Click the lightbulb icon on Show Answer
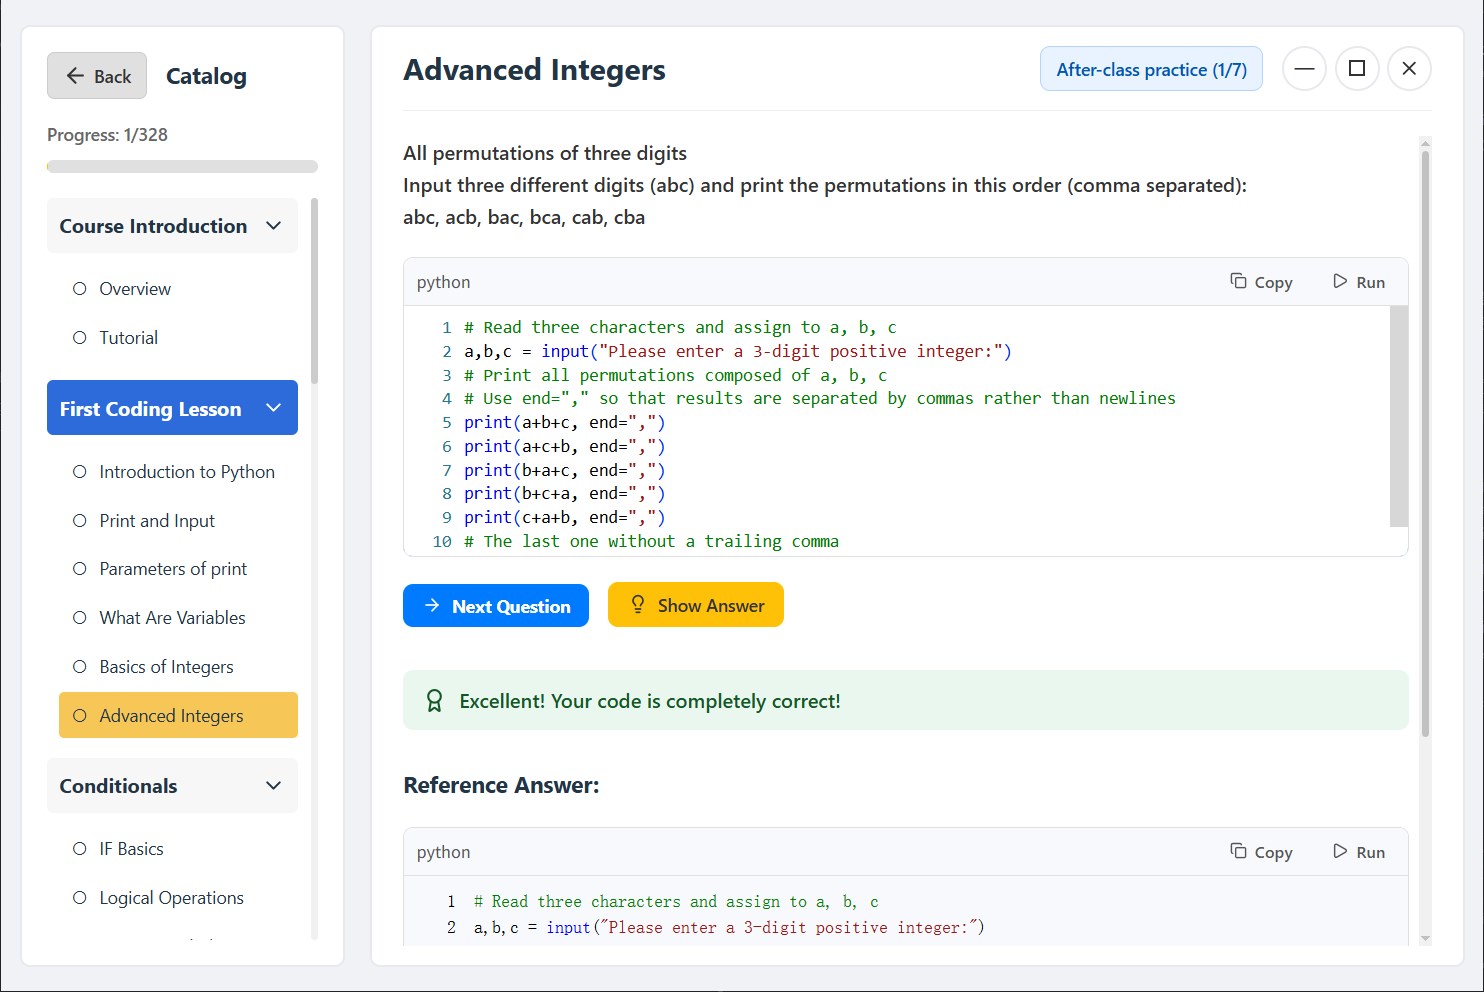This screenshot has width=1484, height=992. pos(637,605)
